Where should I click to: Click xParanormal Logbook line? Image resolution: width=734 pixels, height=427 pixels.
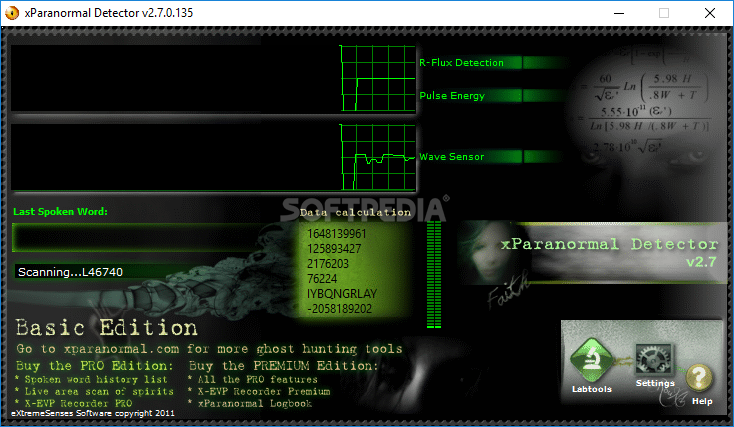click(250, 403)
